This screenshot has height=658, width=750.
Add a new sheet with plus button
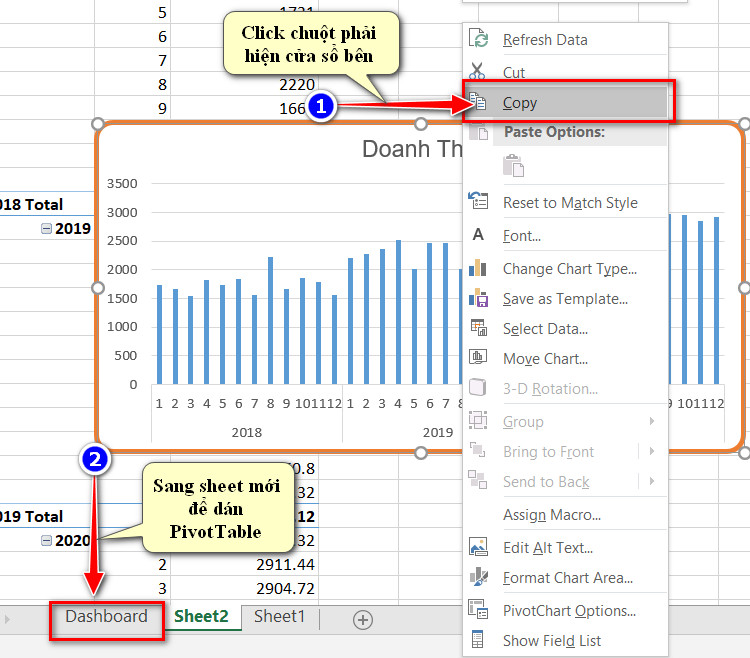(x=363, y=620)
